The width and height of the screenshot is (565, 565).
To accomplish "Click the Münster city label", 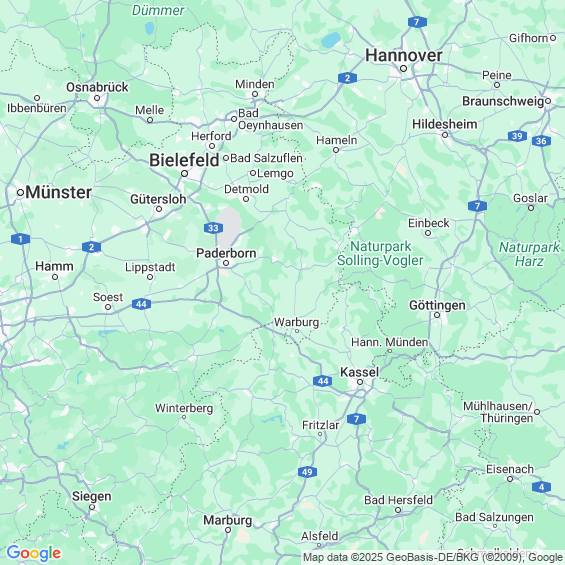I will [x=58, y=192].
